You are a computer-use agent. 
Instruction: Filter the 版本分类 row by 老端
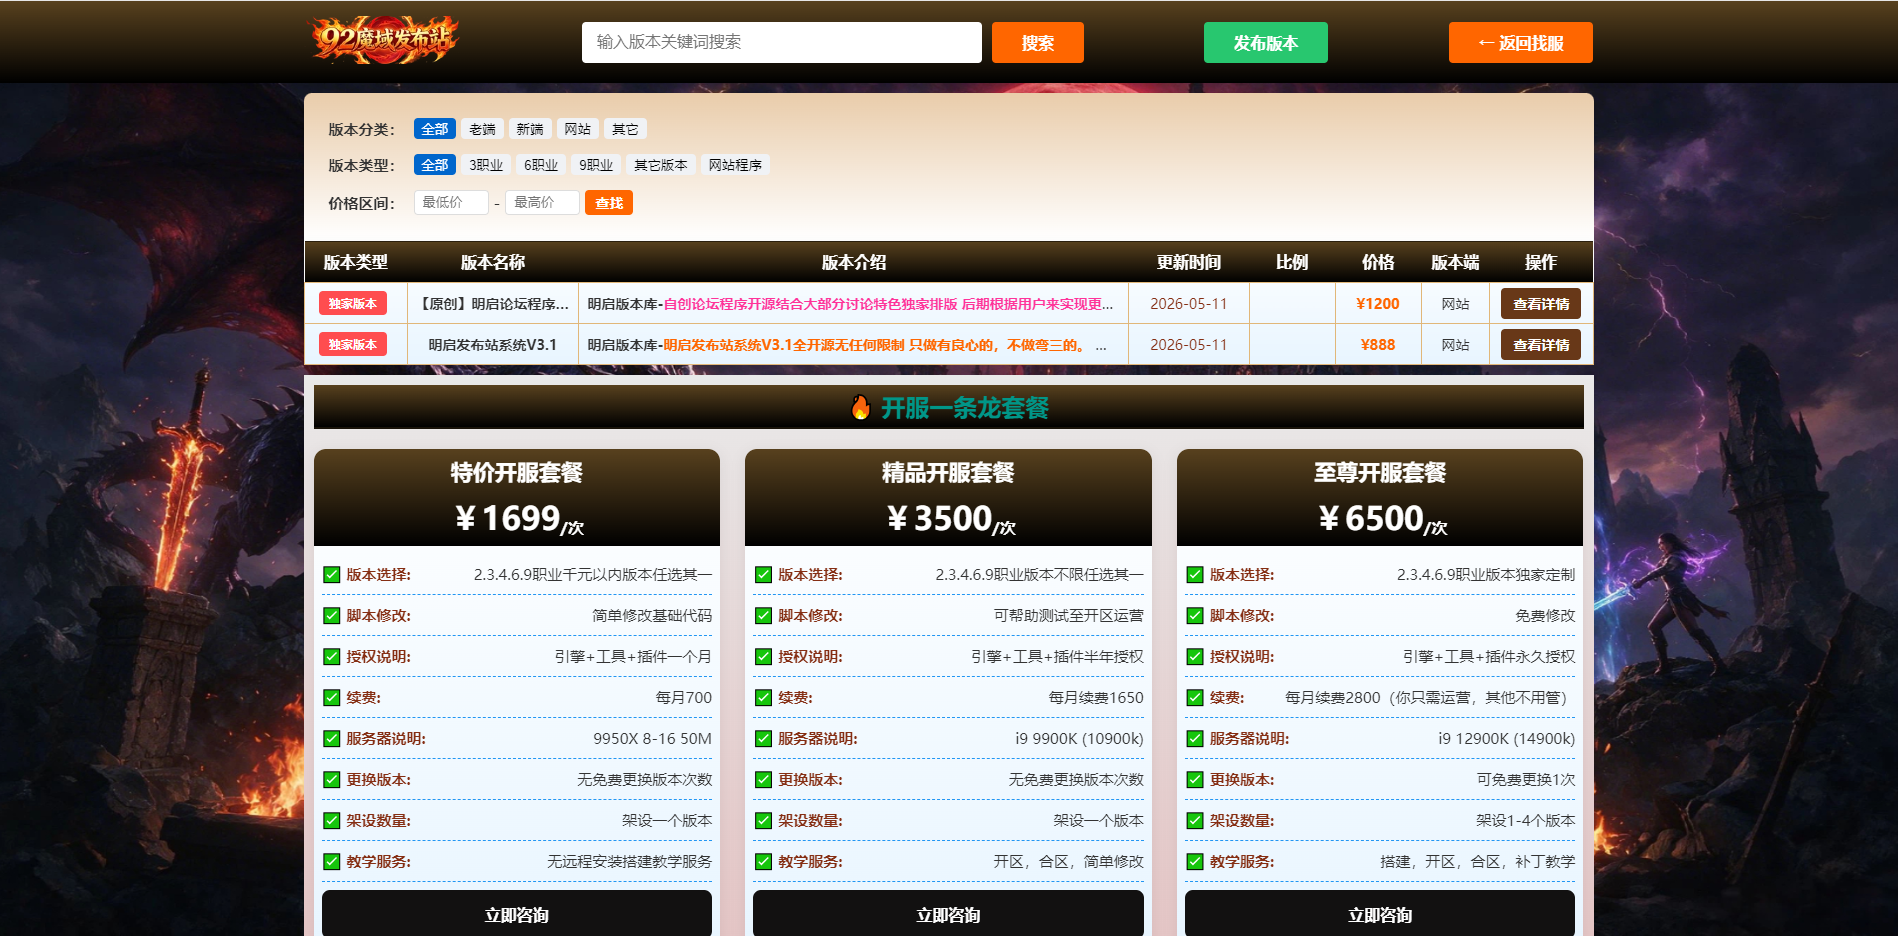coord(482,129)
